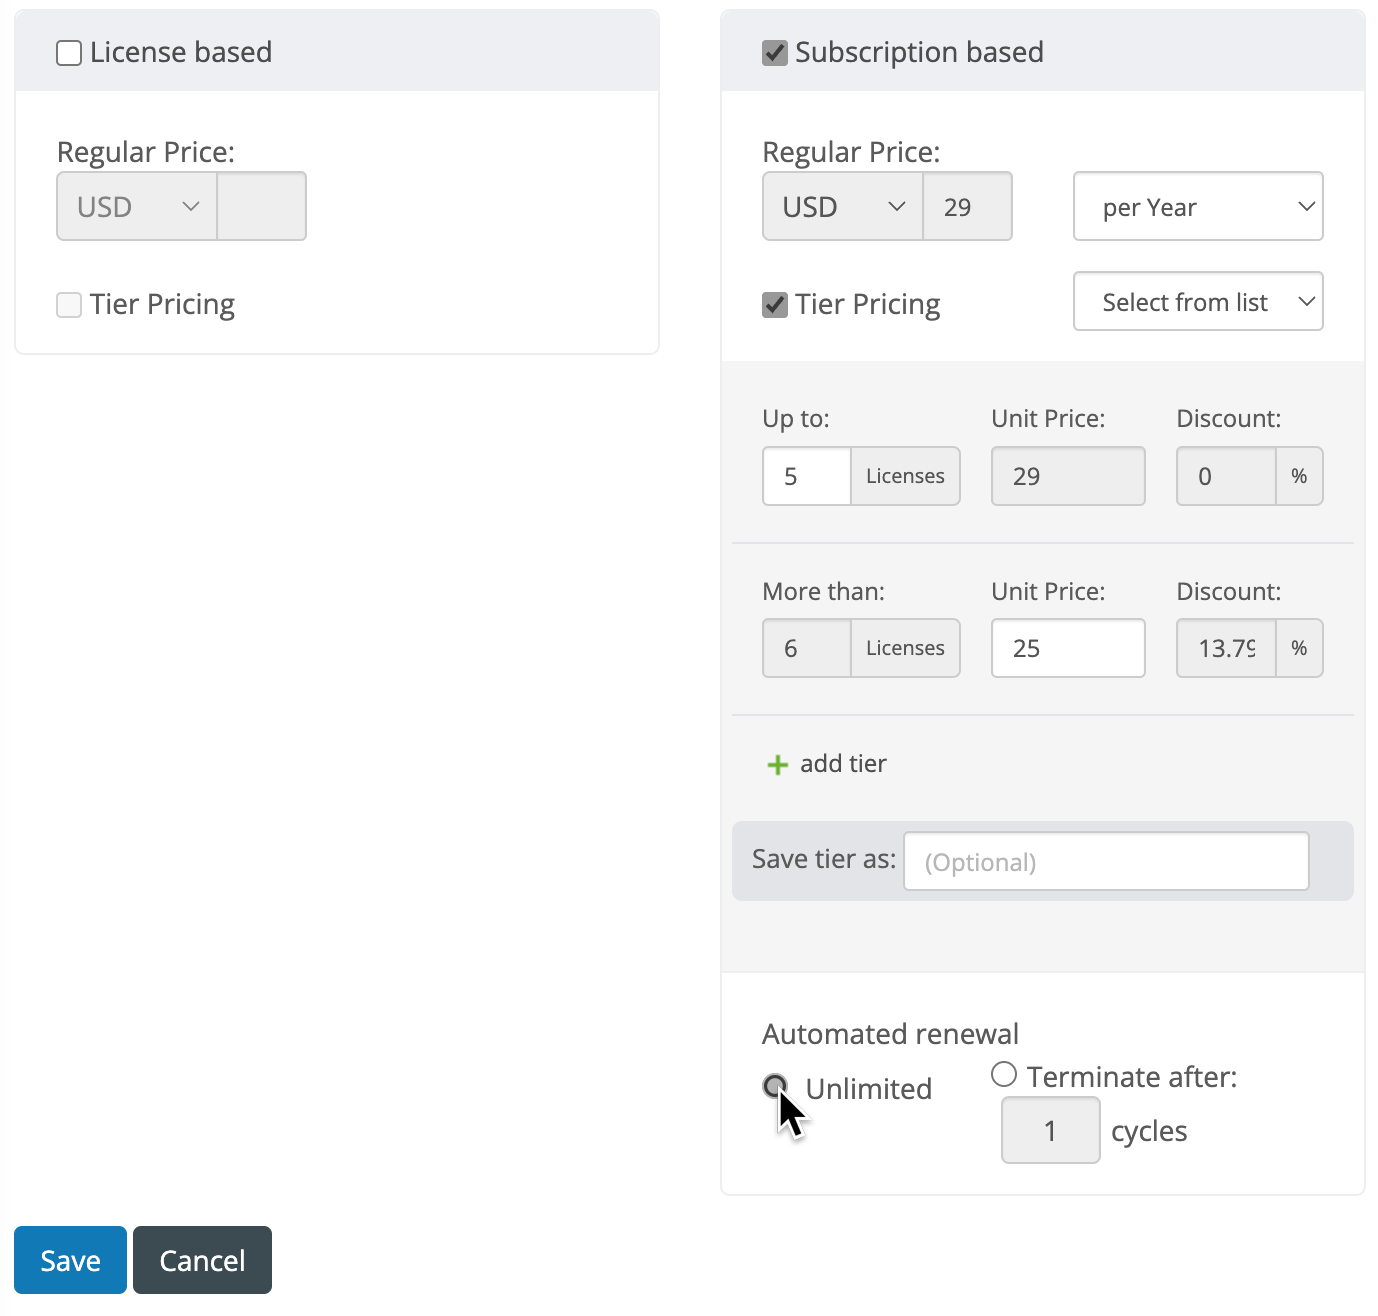Enable the License based checkbox

point(69,53)
